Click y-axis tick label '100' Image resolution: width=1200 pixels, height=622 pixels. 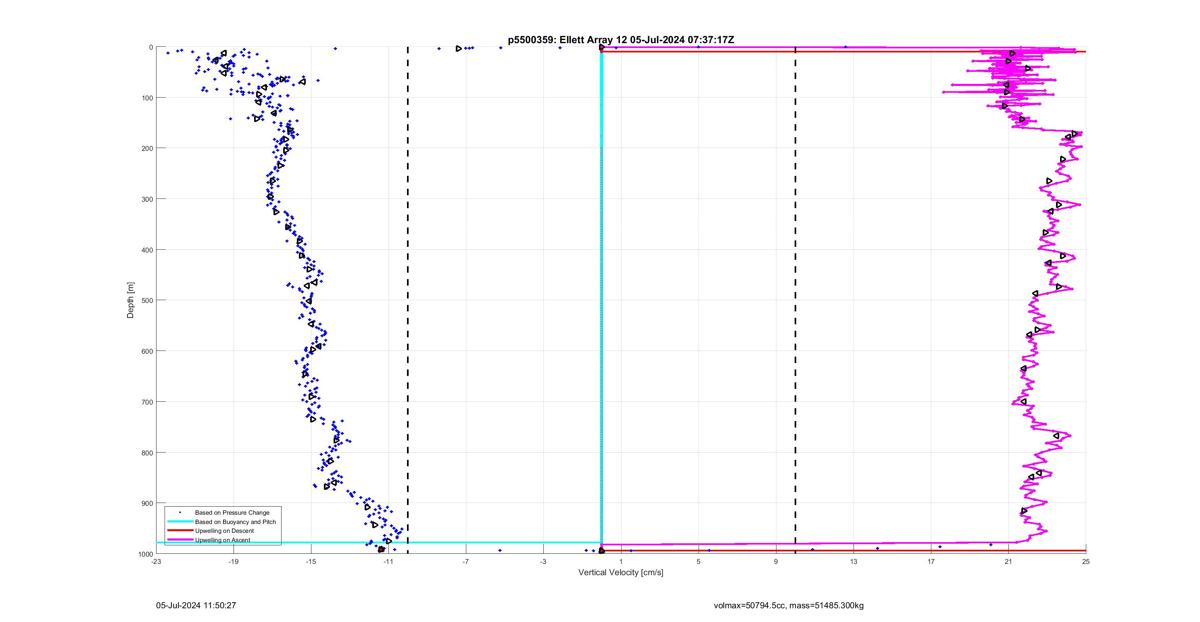tap(146, 98)
